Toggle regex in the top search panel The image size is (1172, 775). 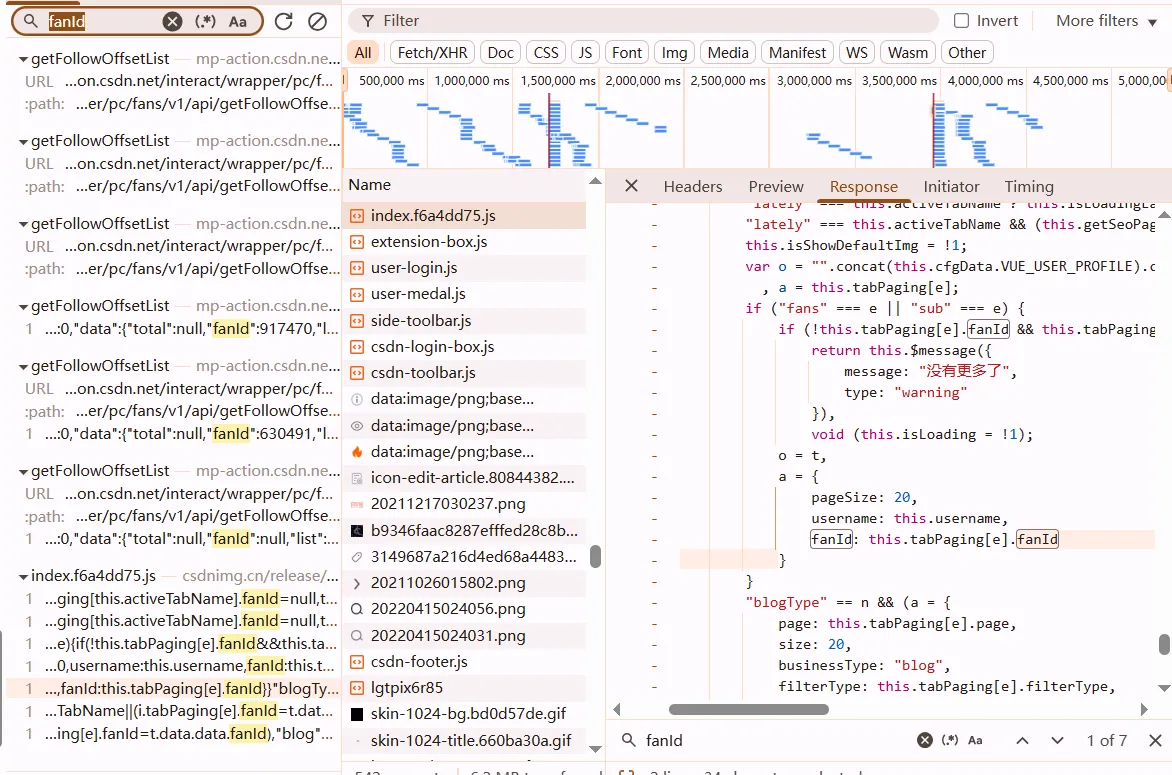tap(205, 21)
